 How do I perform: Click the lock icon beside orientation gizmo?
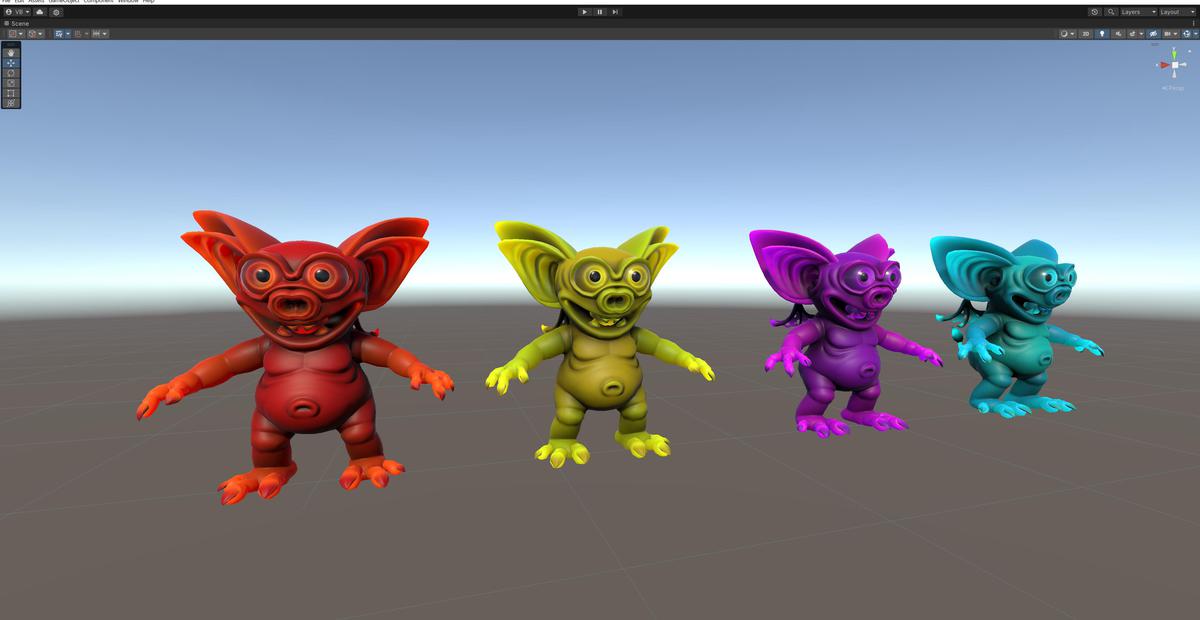[1190, 51]
